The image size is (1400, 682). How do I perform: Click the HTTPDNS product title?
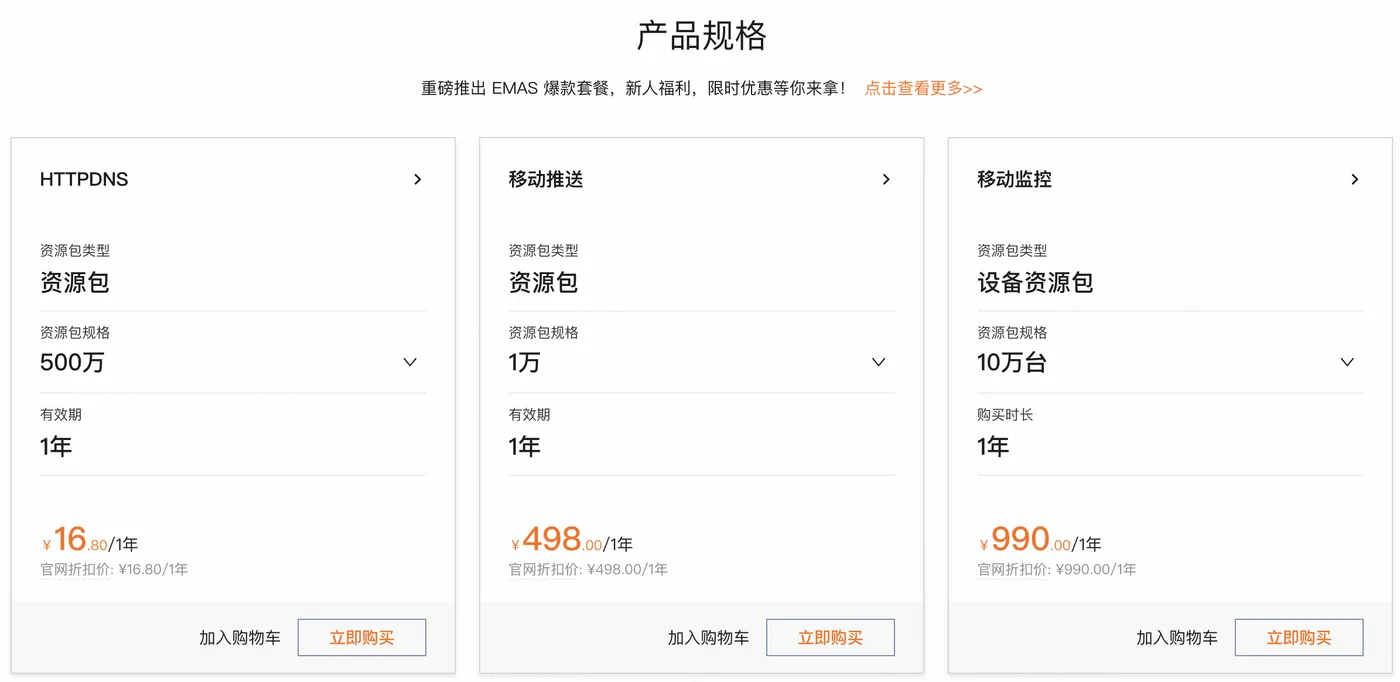[x=83, y=179]
